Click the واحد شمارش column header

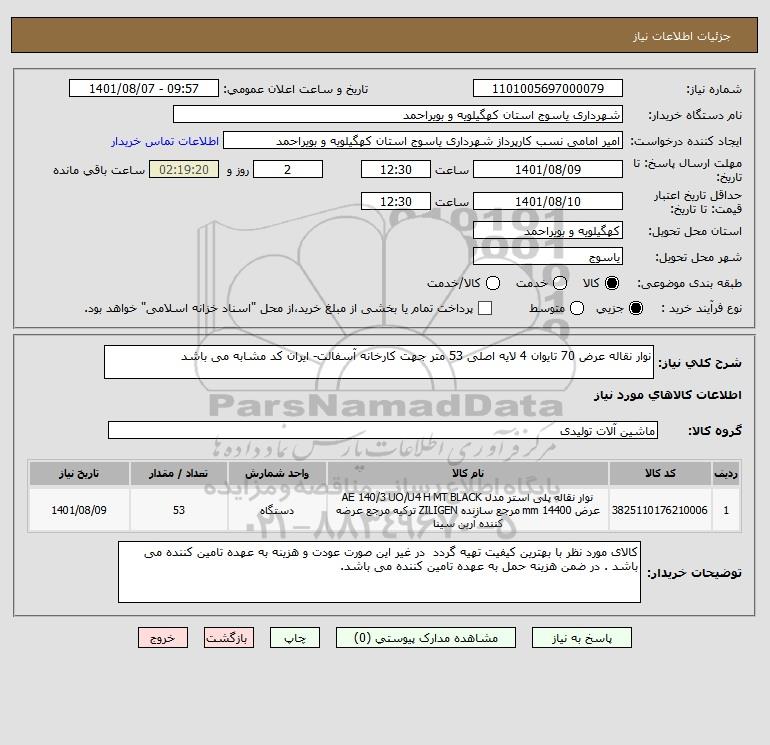(277, 473)
